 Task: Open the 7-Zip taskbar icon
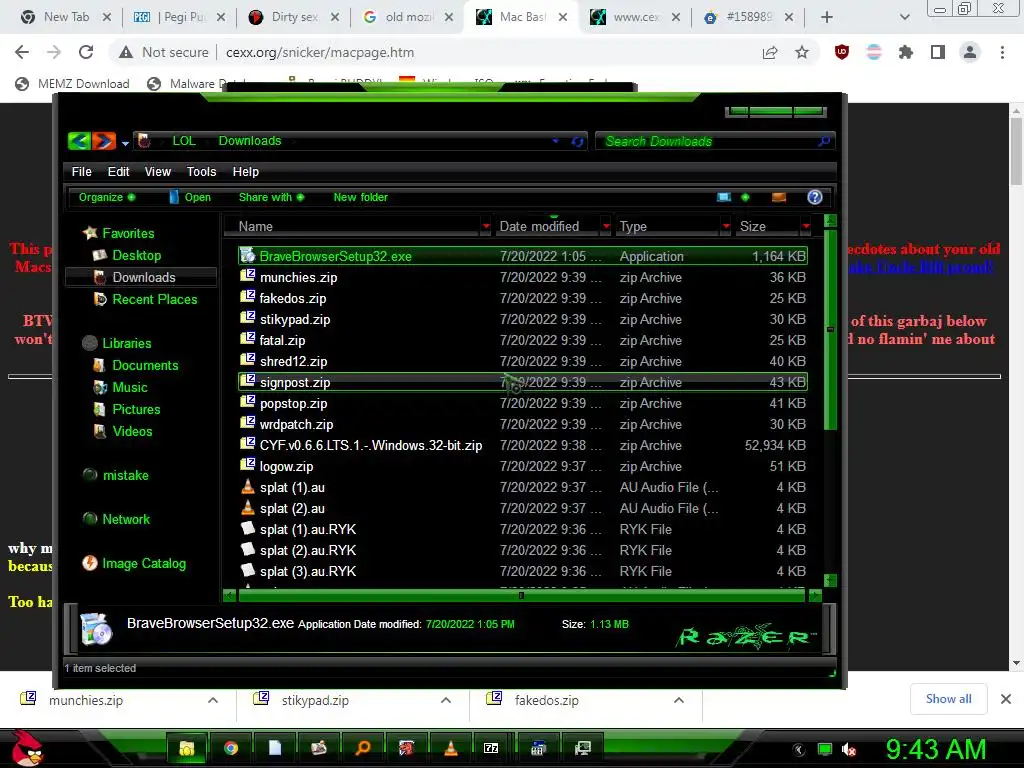tap(491, 748)
